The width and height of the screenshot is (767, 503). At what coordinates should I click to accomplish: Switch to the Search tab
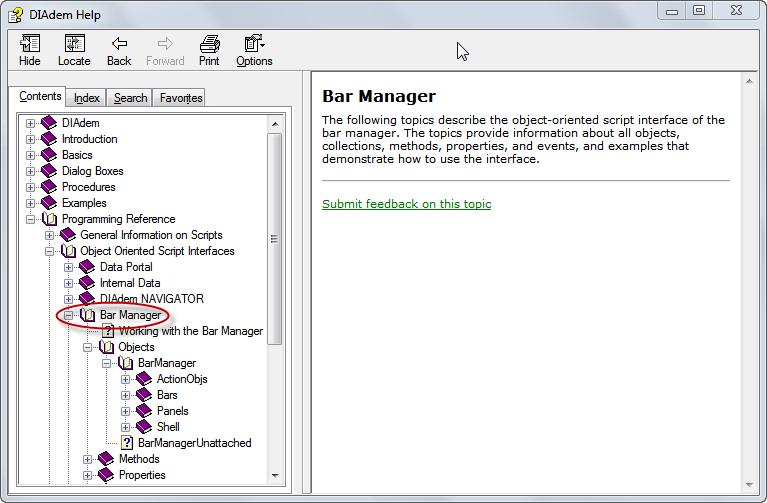click(x=130, y=98)
